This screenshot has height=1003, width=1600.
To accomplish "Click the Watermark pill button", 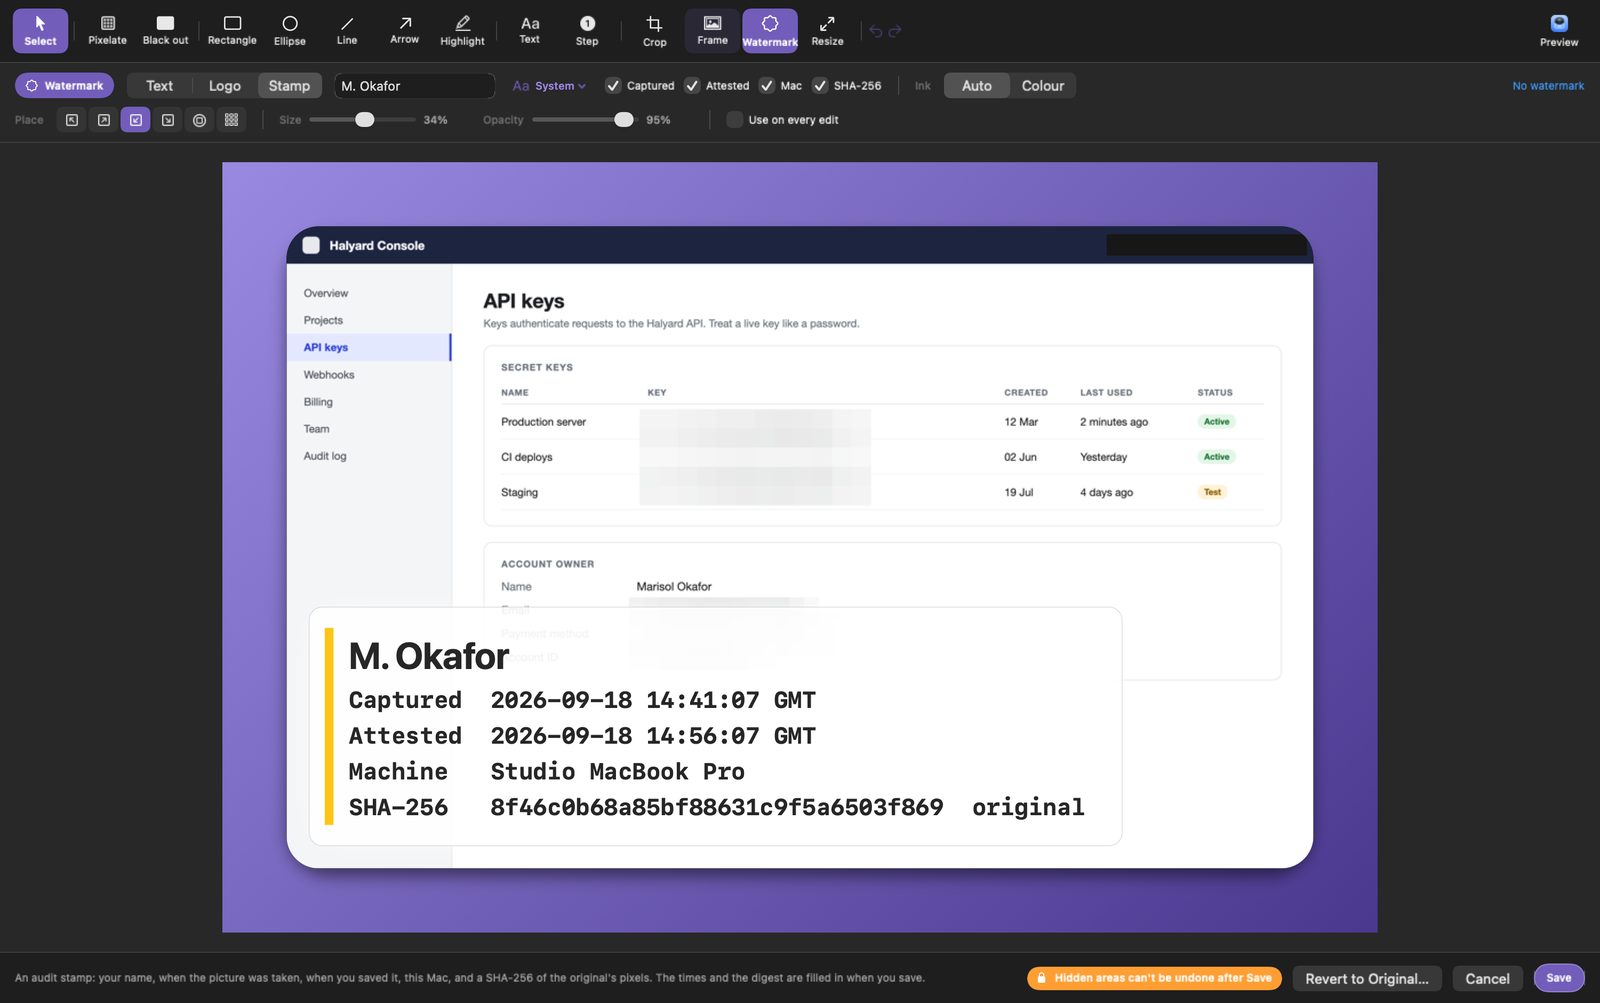I will (64, 86).
